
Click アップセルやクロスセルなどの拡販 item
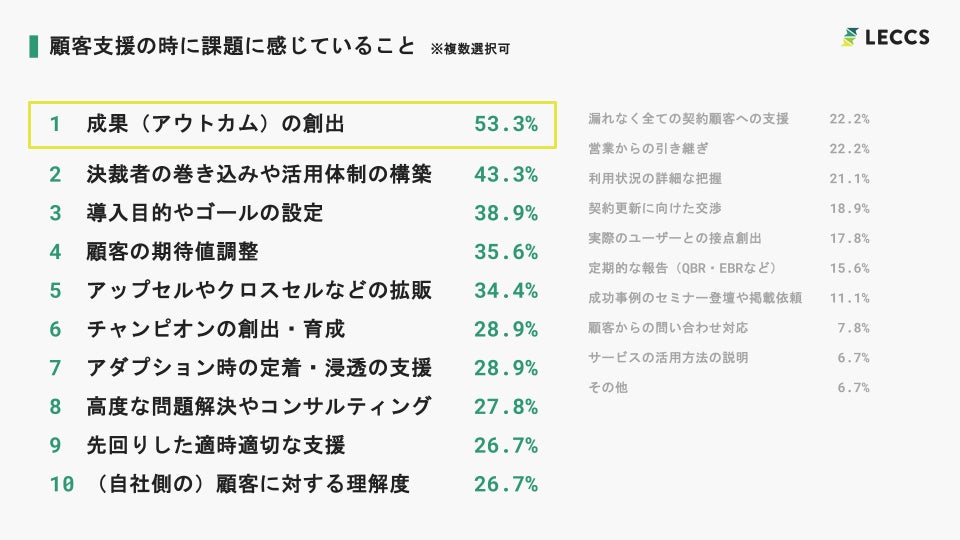click(x=259, y=290)
